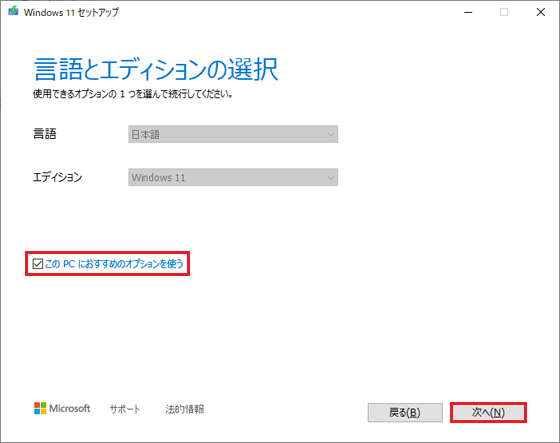Close the Windows 11 setup window
Image resolution: width=560 pixels, height=443 pixels.
click(541, 13)
